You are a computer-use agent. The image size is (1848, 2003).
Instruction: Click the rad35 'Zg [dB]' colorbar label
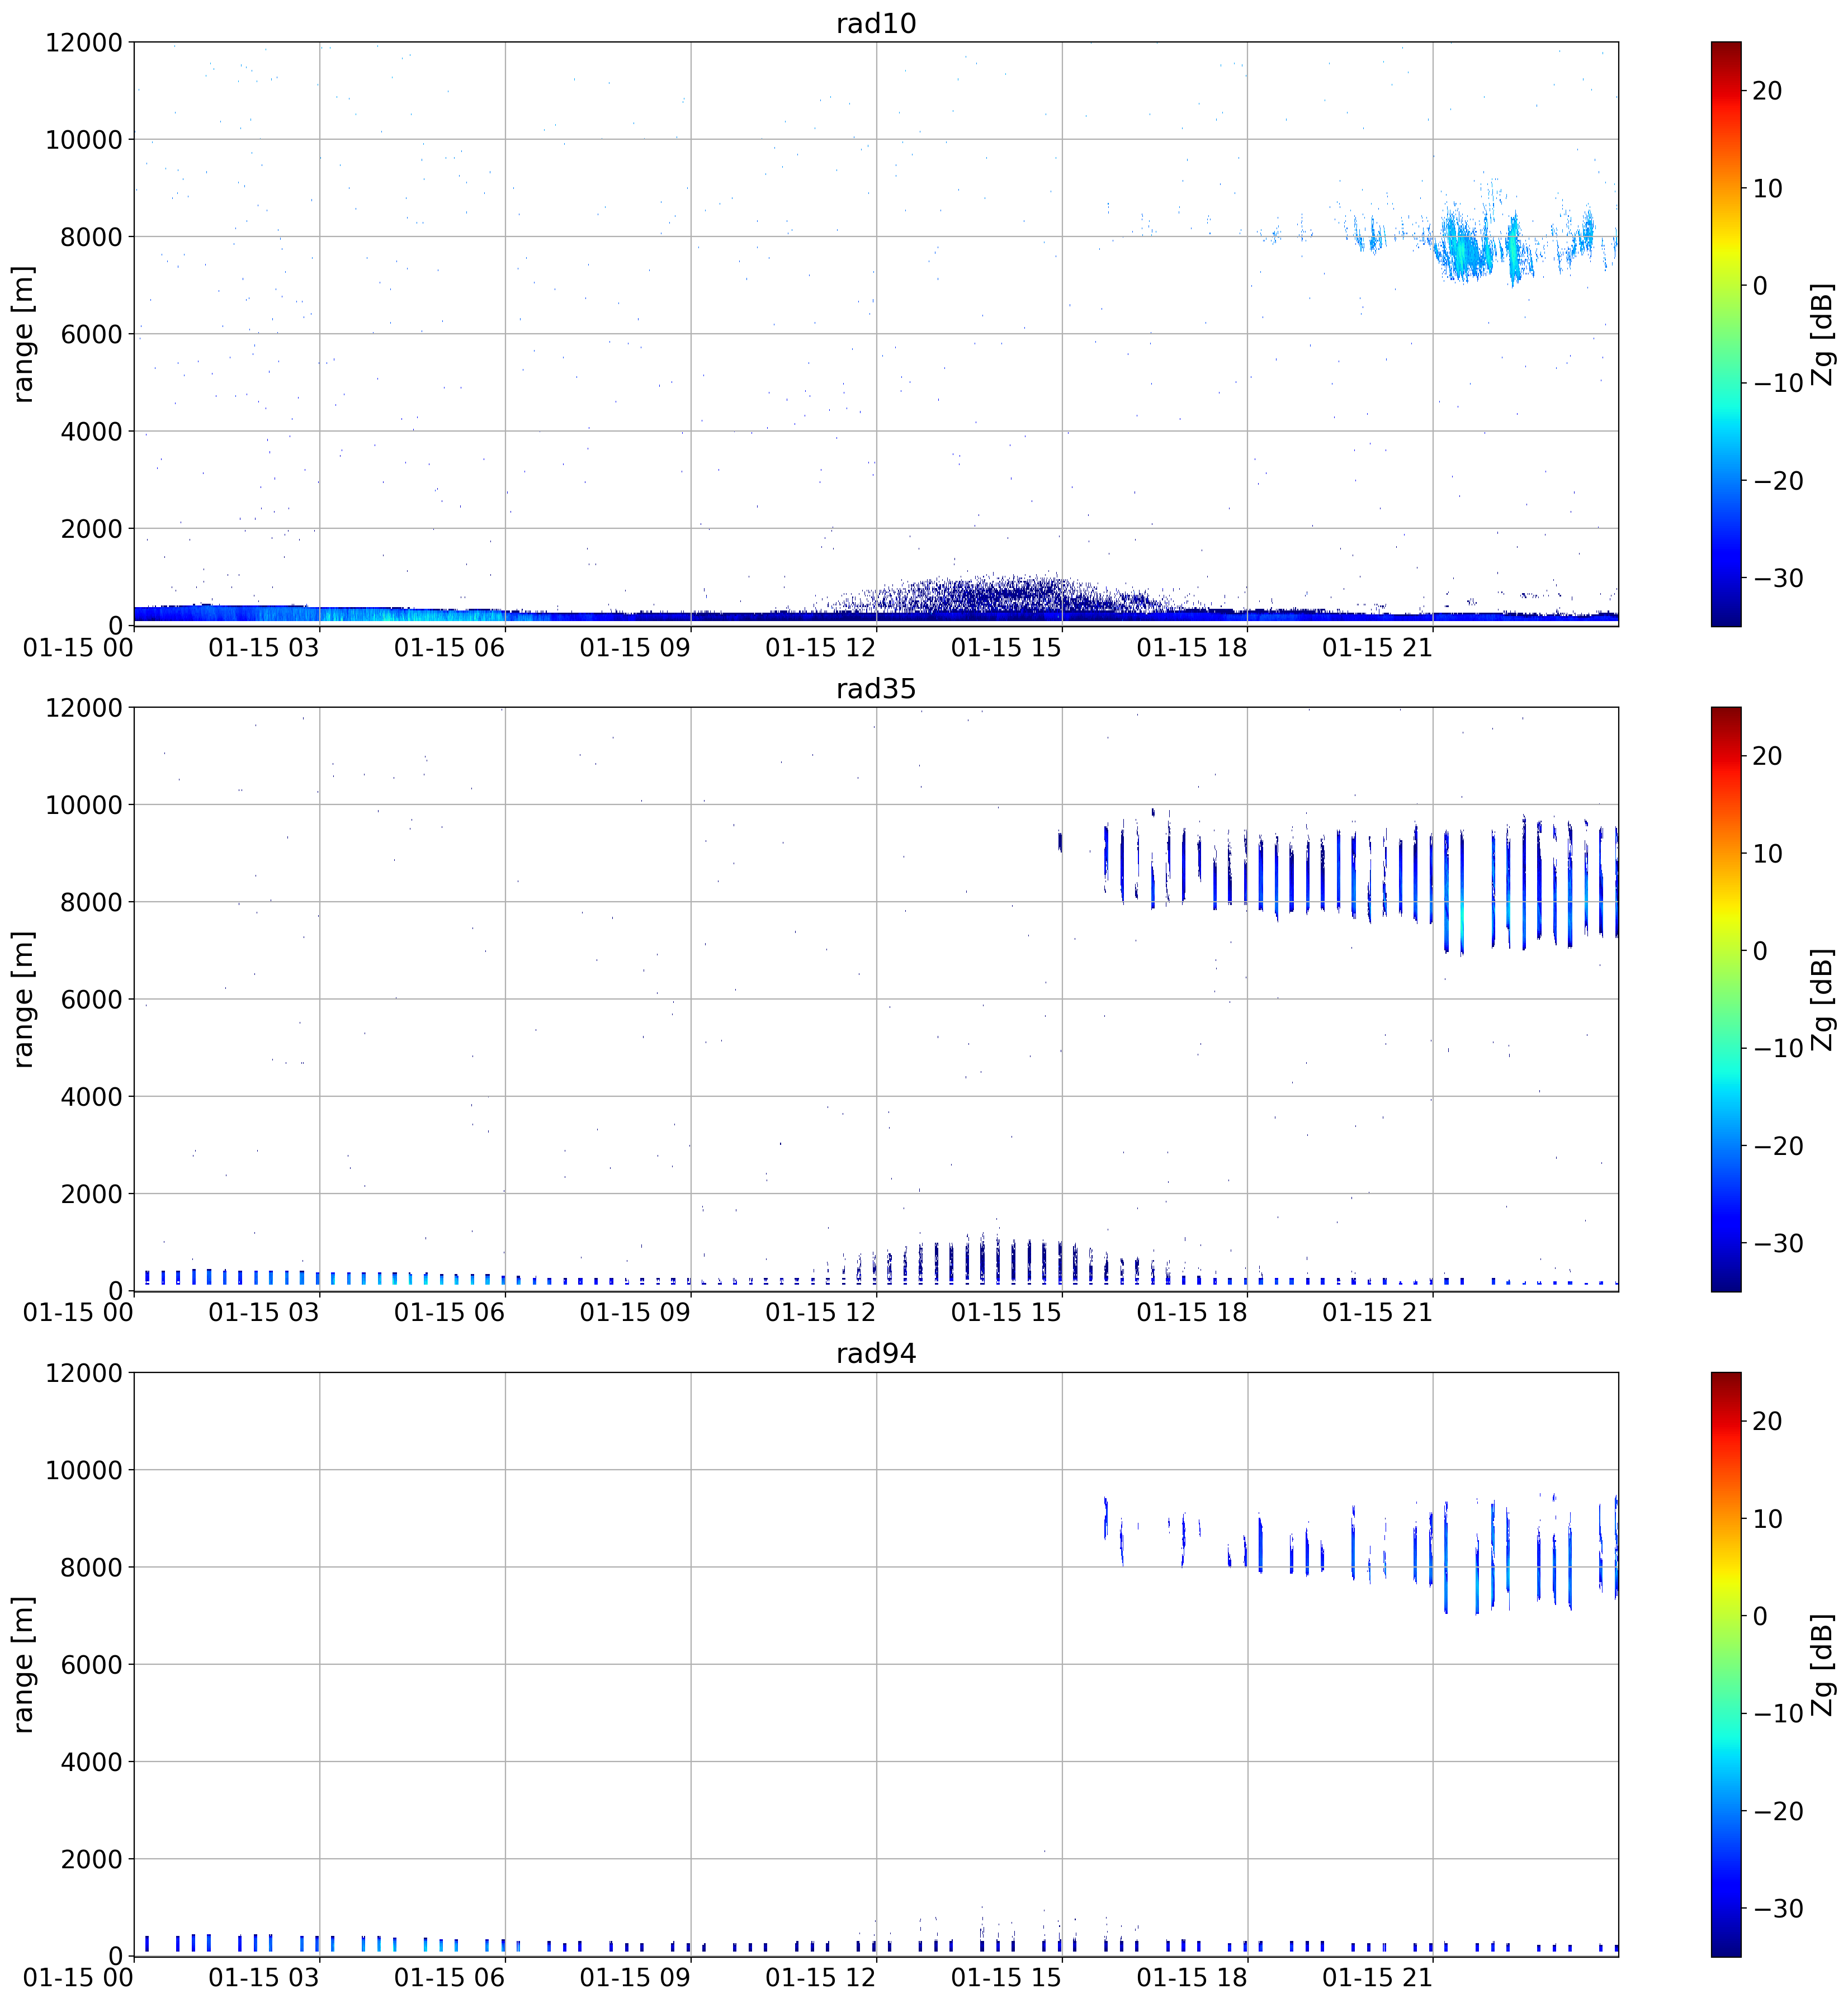[1823, 999]
